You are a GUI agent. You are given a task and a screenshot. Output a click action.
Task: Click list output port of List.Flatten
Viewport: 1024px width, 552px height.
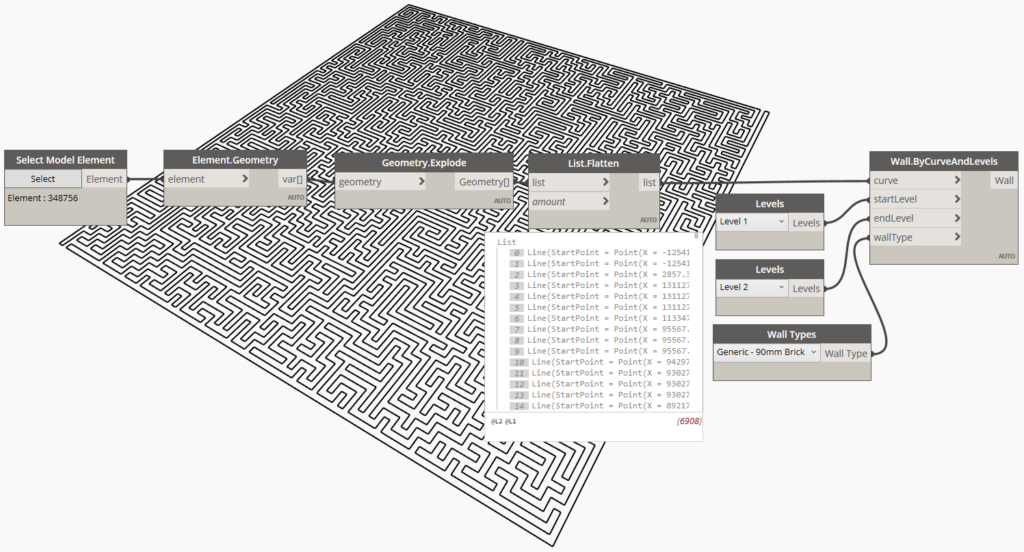click(649, 183)
